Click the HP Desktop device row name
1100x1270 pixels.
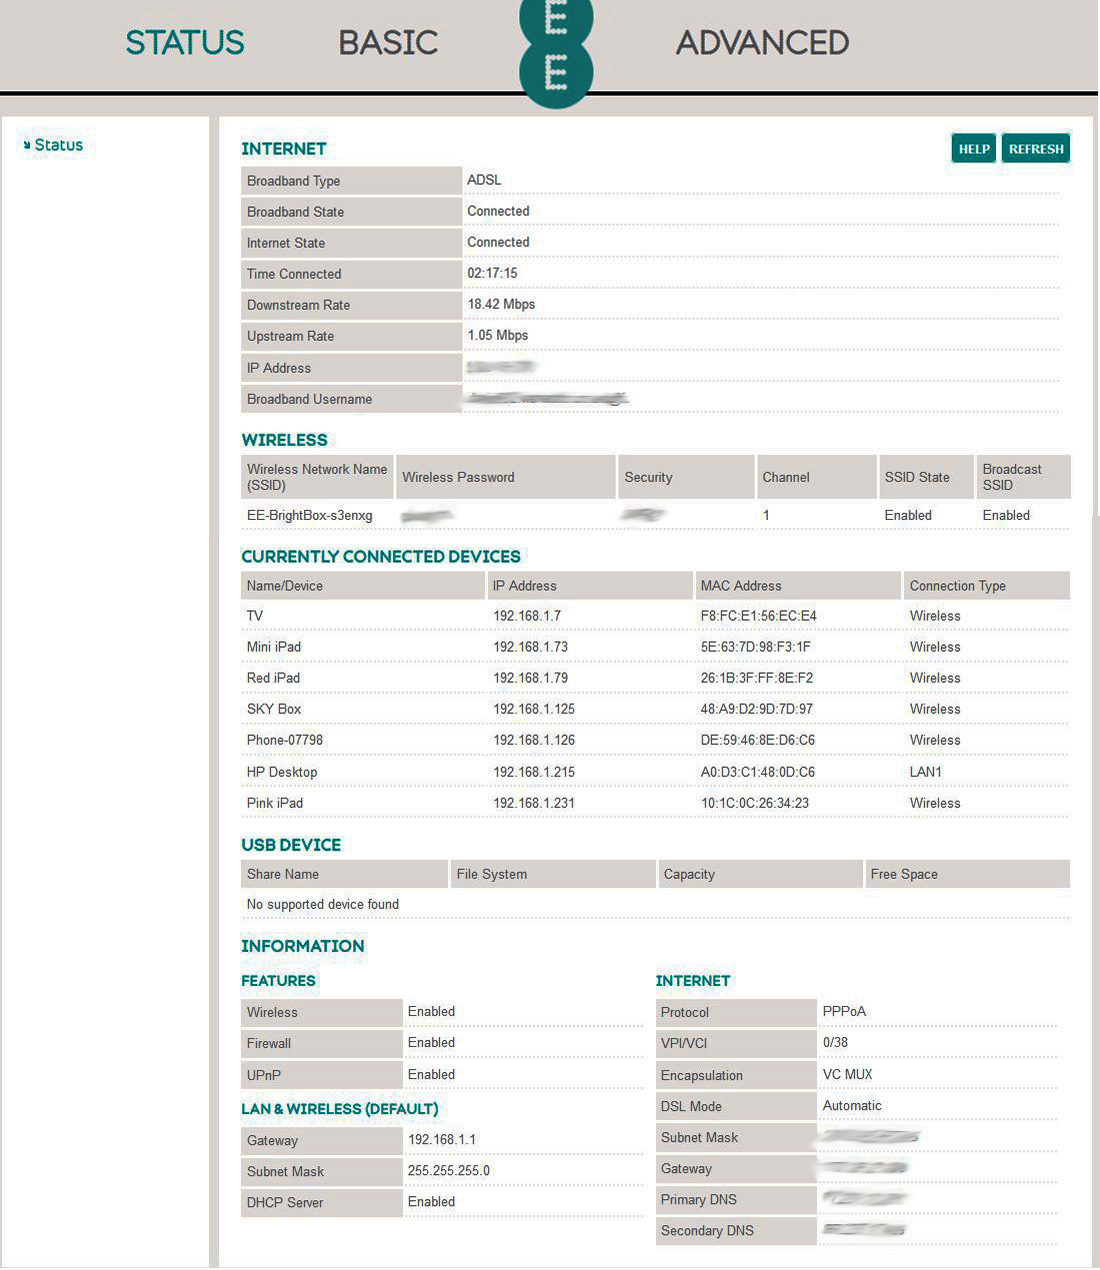pos(282,772)
